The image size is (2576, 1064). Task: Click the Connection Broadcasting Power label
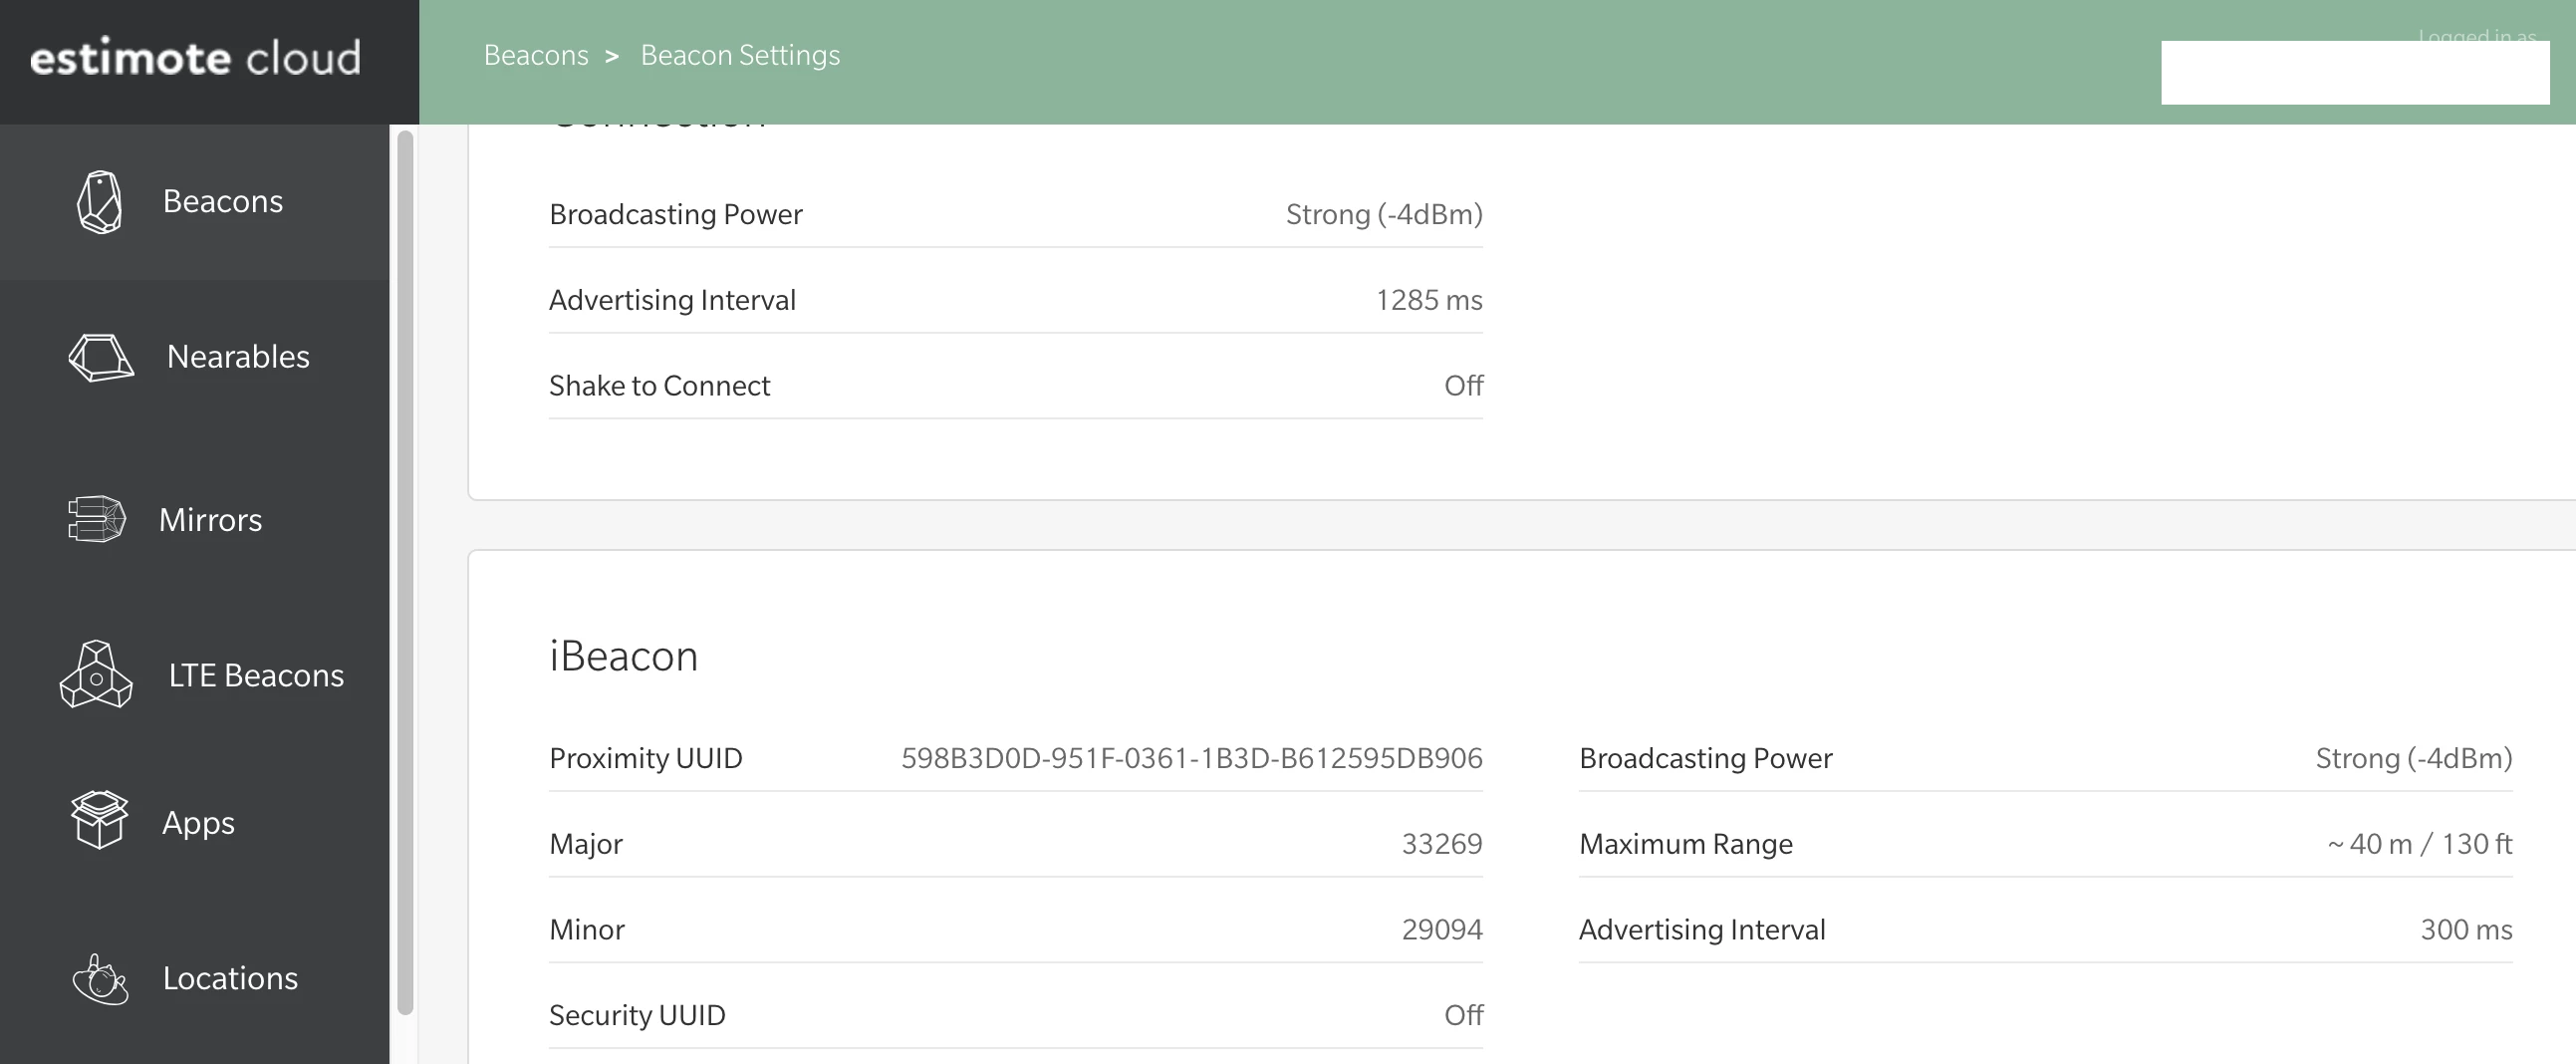point(676,214)
